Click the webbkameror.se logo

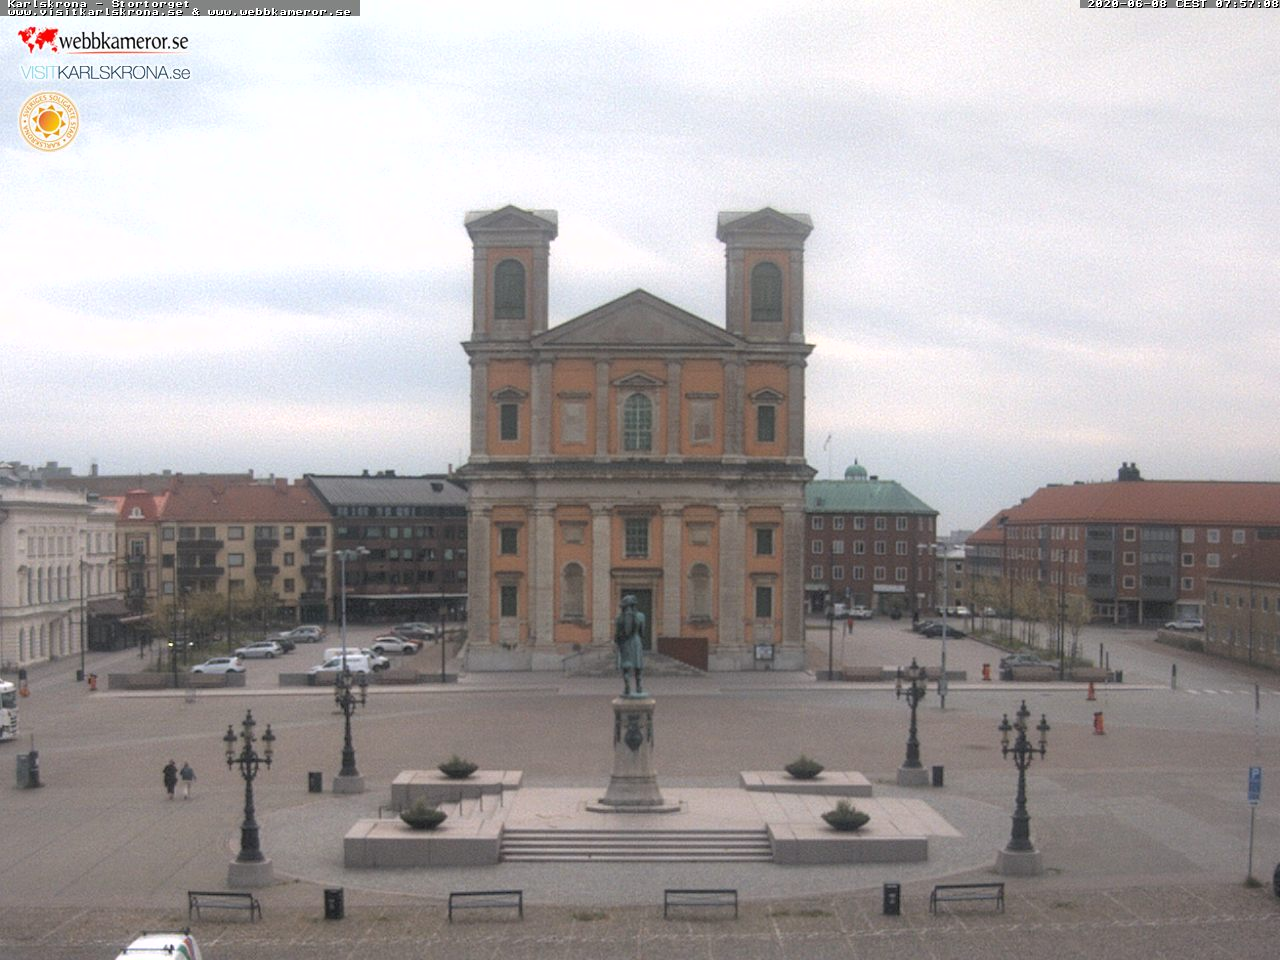click(103, 40)
